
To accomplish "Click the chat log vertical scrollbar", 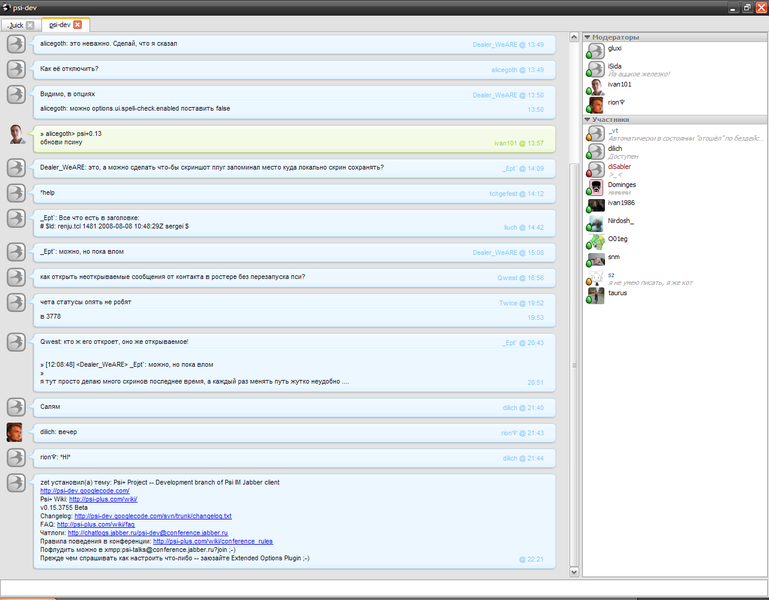I will [572, 300].
